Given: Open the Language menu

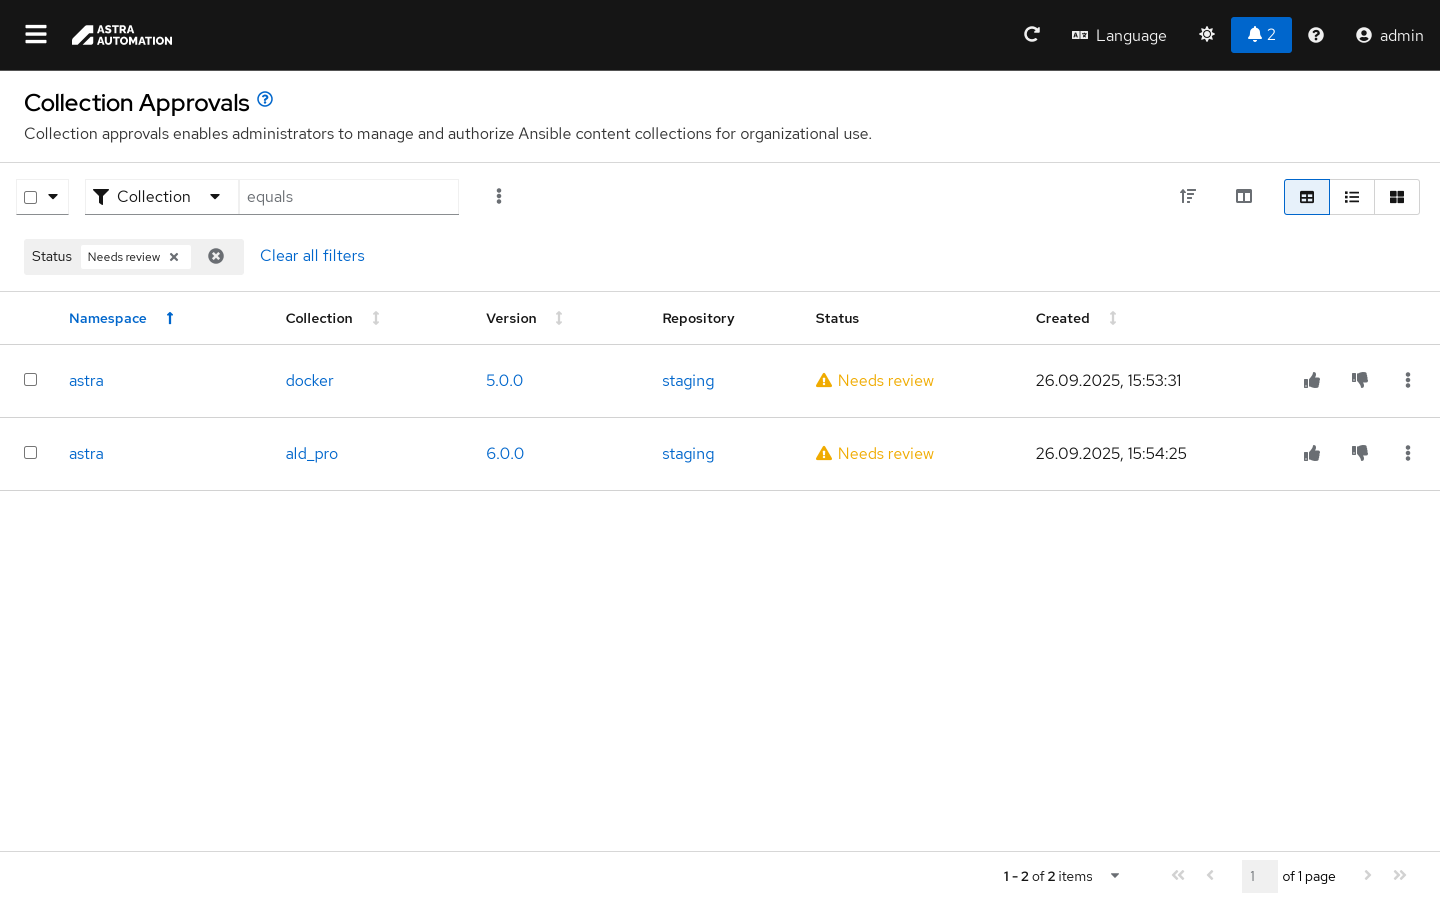Looking at the screenshot, I should click(x=1119, y=35).
